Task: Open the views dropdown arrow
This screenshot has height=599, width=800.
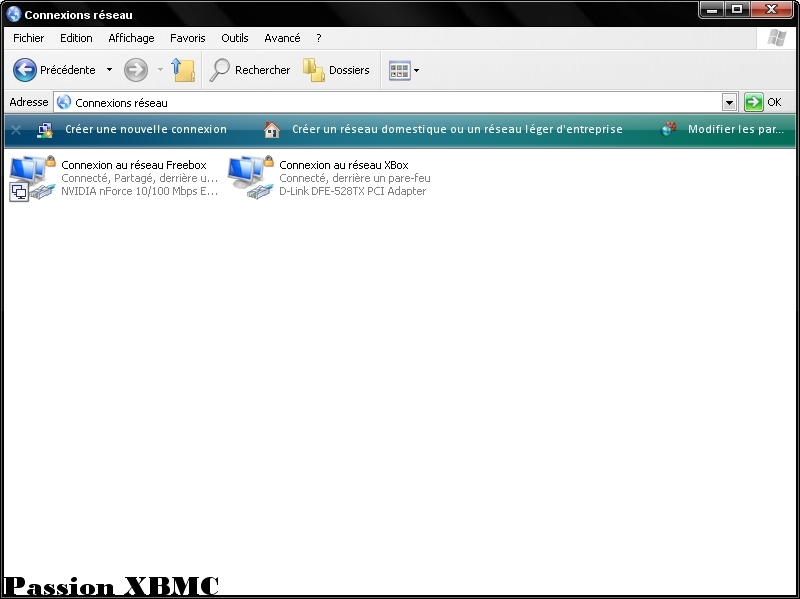Action: tap(416, 70)
